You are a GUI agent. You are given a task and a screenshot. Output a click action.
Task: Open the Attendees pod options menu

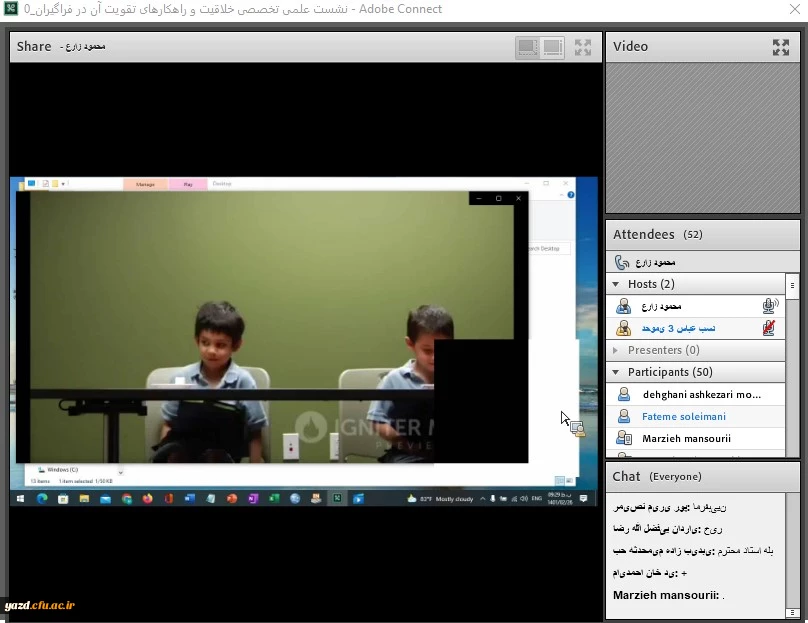[x=793, y=284]
